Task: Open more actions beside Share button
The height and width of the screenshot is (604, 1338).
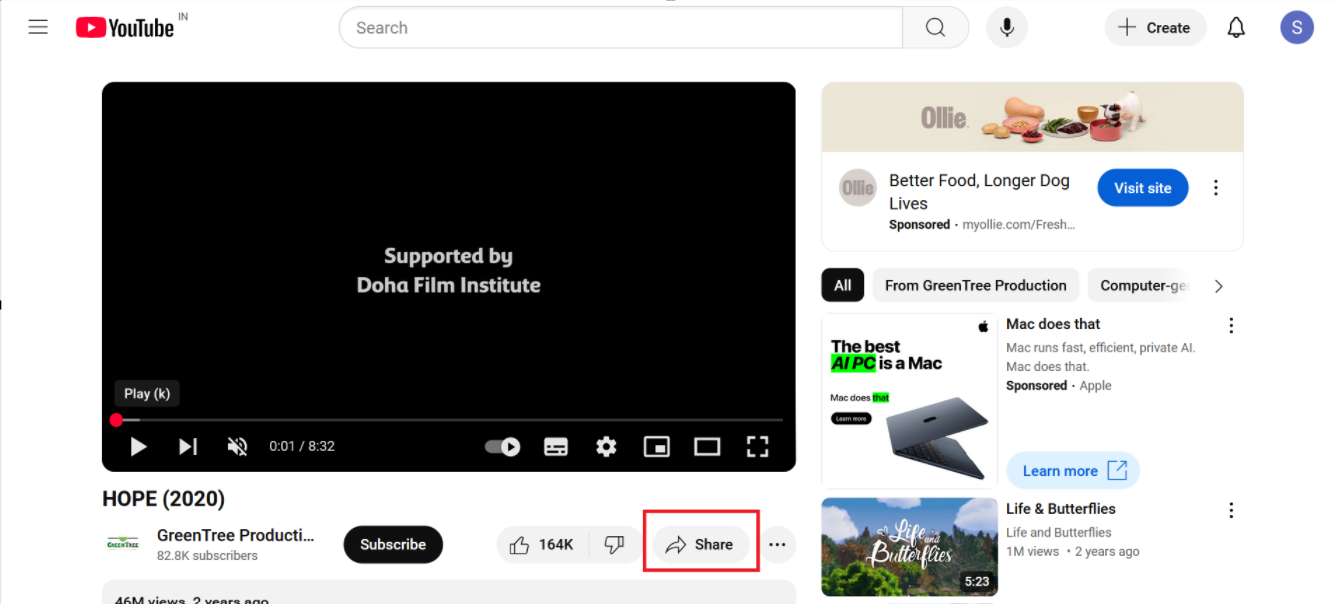Action: (x=777, y=545)
